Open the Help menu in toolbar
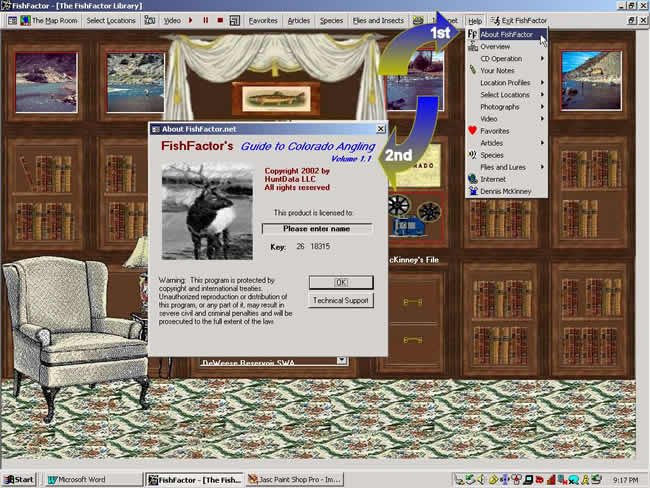The image size is (650, 488). [x=475, y=21]
